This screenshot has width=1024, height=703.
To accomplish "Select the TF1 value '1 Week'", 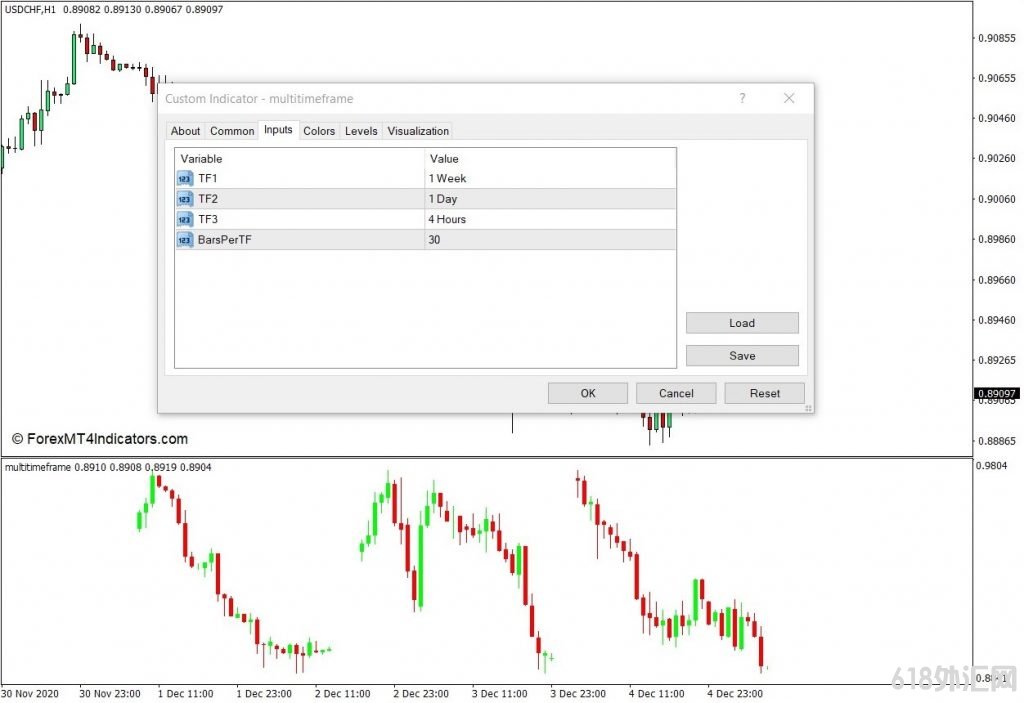I will tap(448, 179).
